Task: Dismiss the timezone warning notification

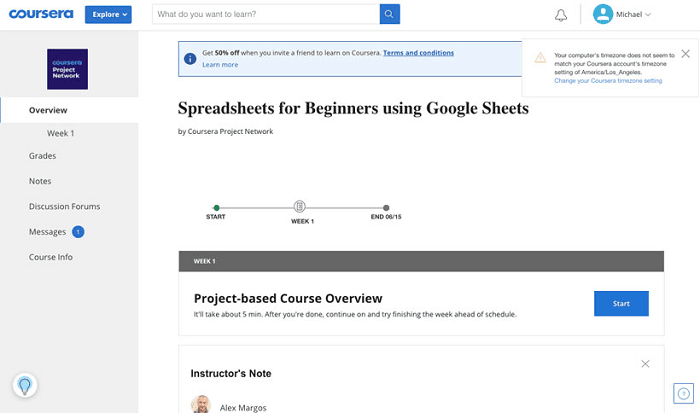Action: (685, 54)
